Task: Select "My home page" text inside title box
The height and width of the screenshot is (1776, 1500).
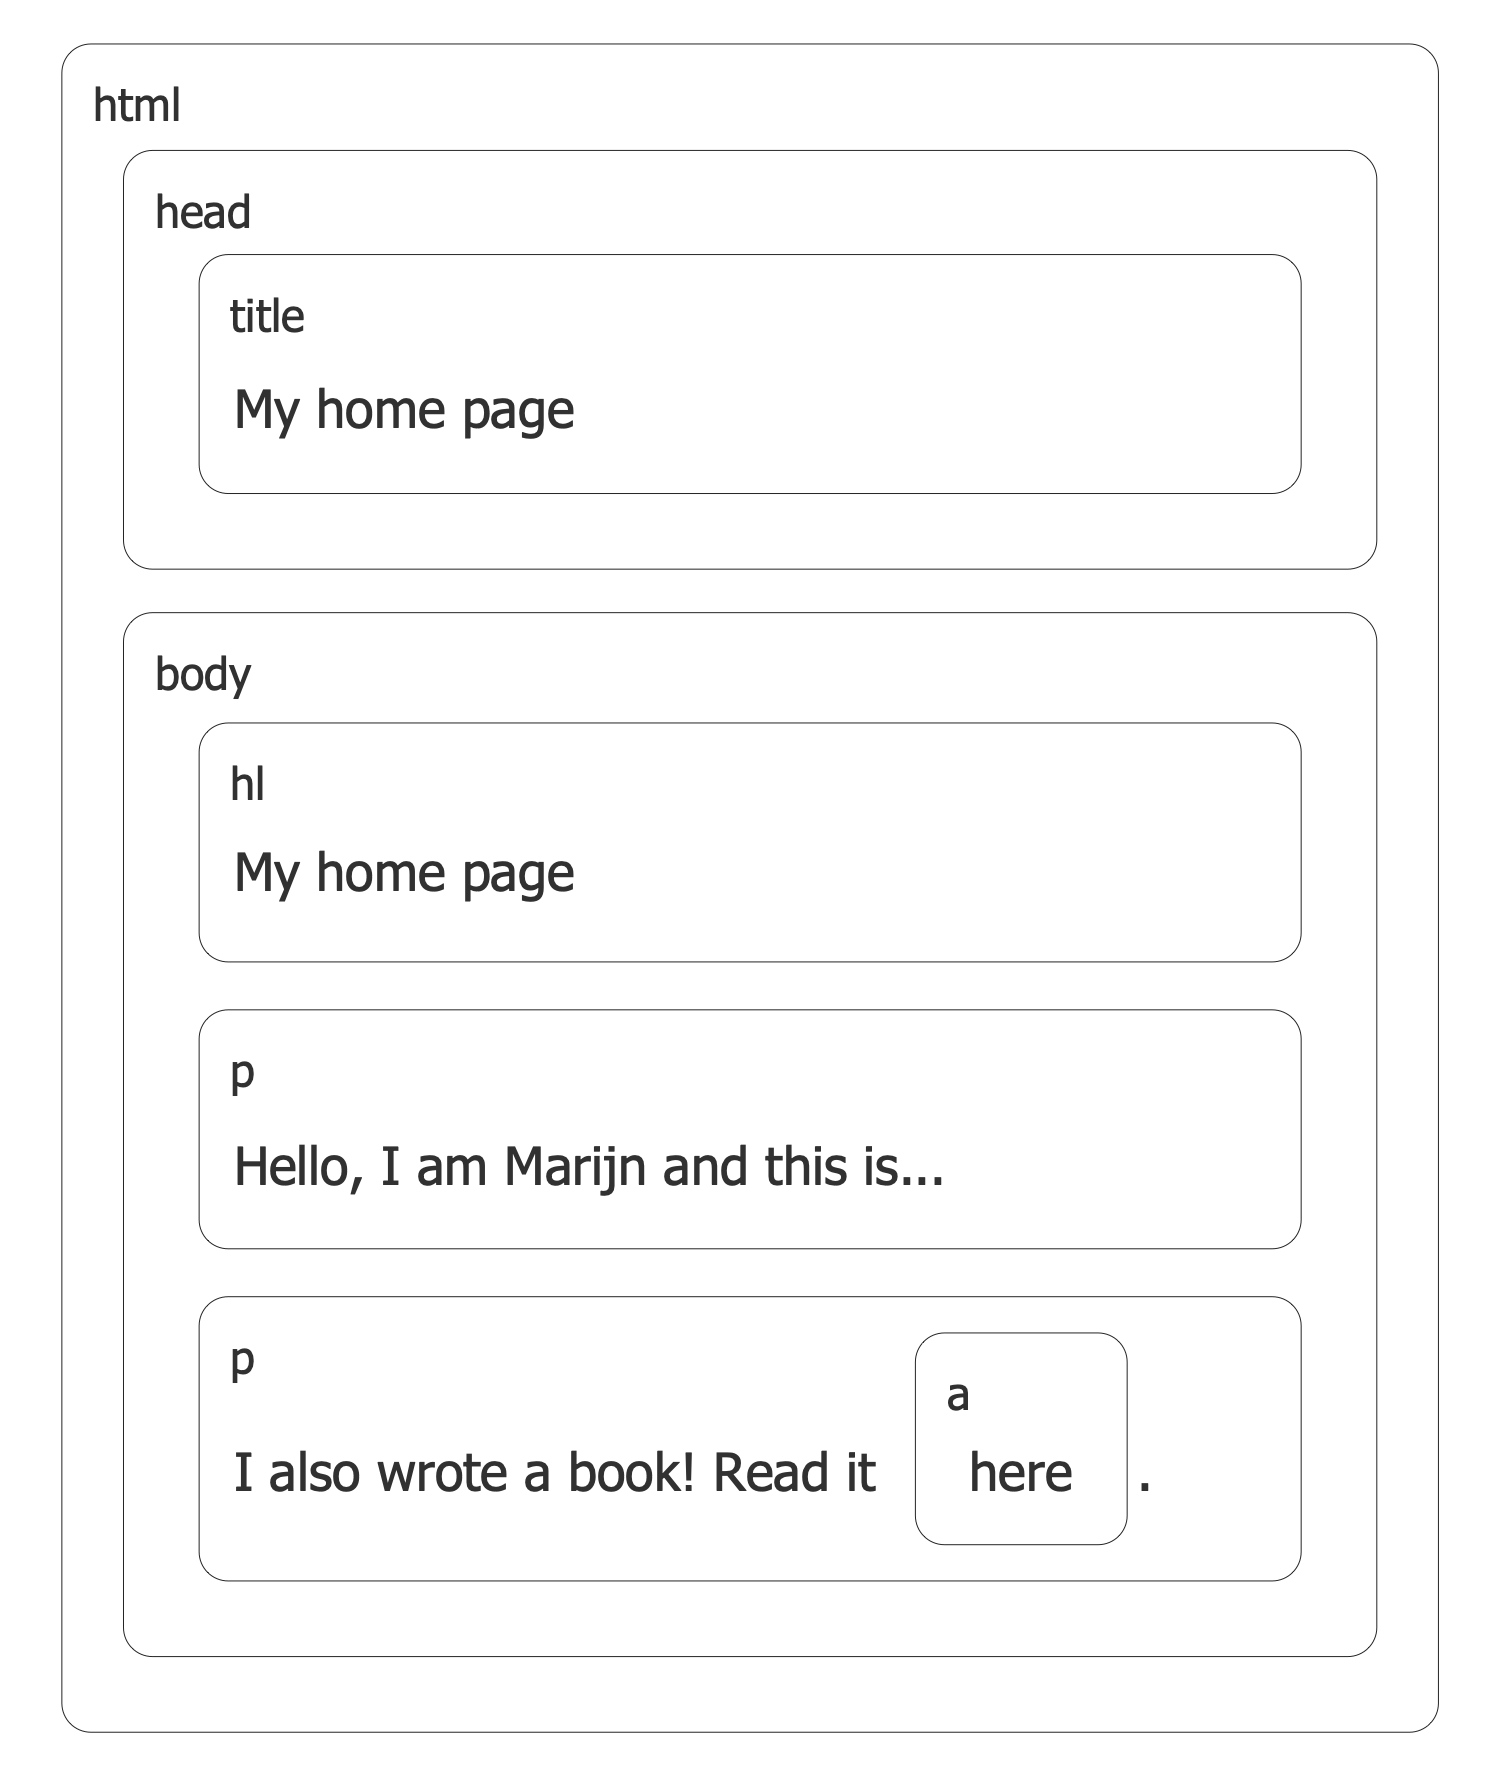Action: pos(404,410)
